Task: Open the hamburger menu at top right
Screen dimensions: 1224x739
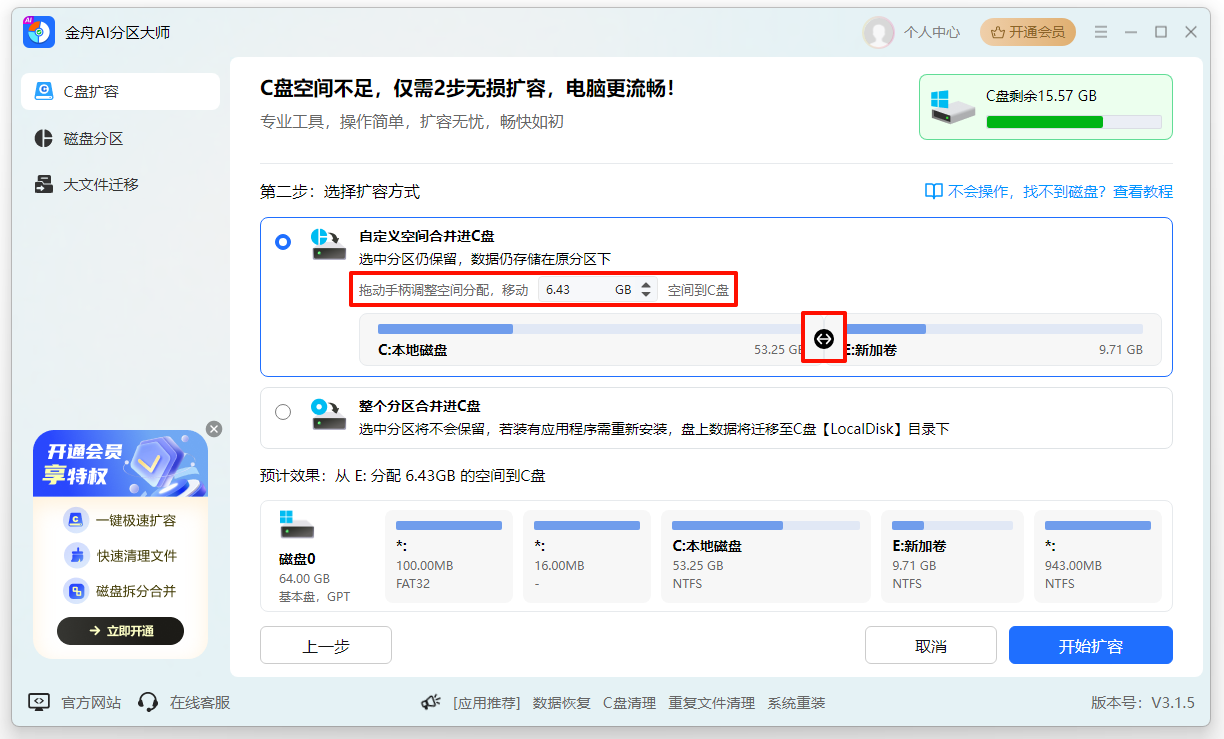Action: point(1100,31)
